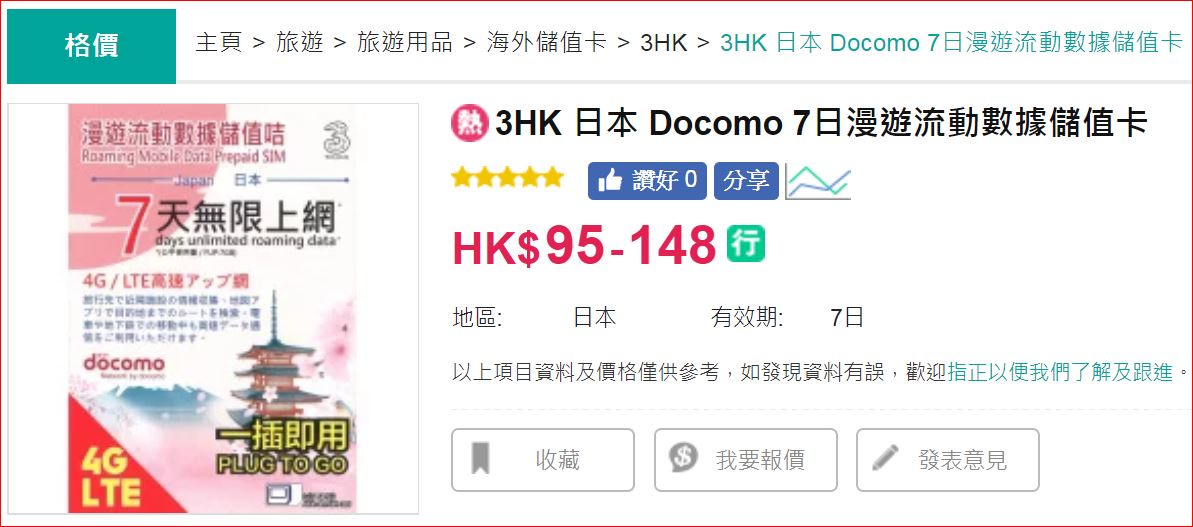This screenshot has width=1193, height=527.
Task: Open the price trend chart icon
Action: click(818, 181)
